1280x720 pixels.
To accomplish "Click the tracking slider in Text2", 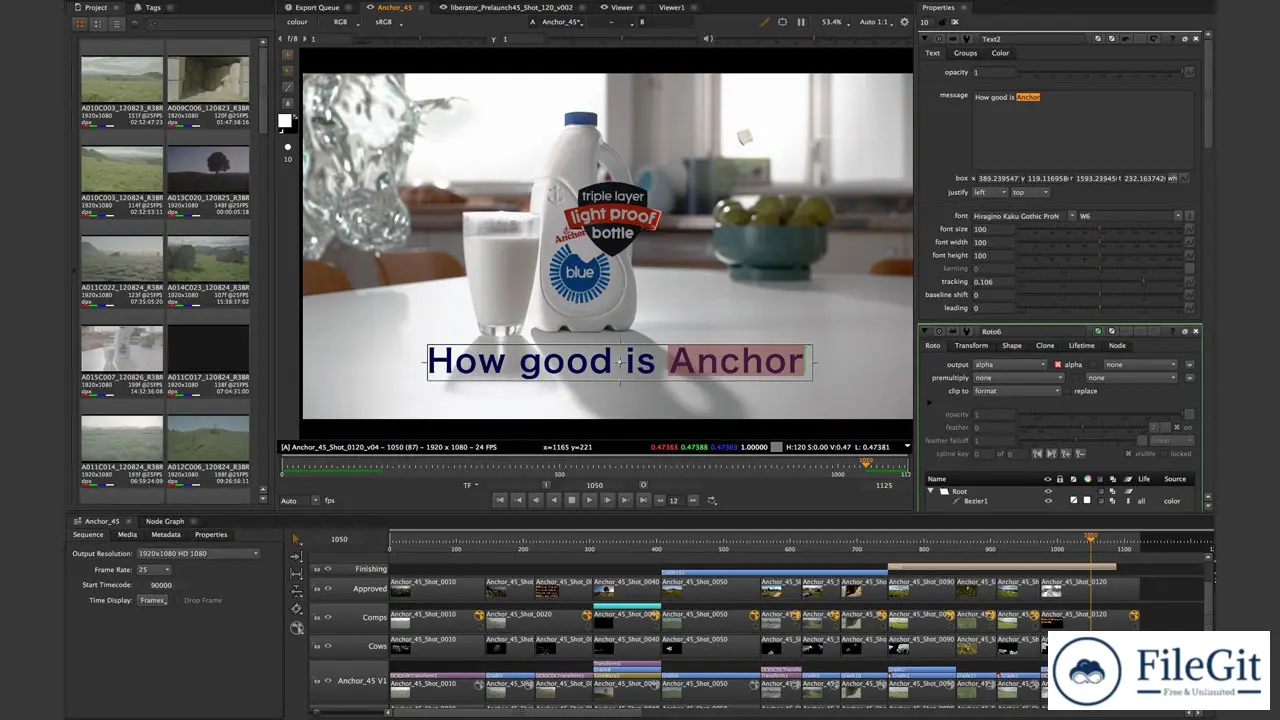I will 1099,281.
